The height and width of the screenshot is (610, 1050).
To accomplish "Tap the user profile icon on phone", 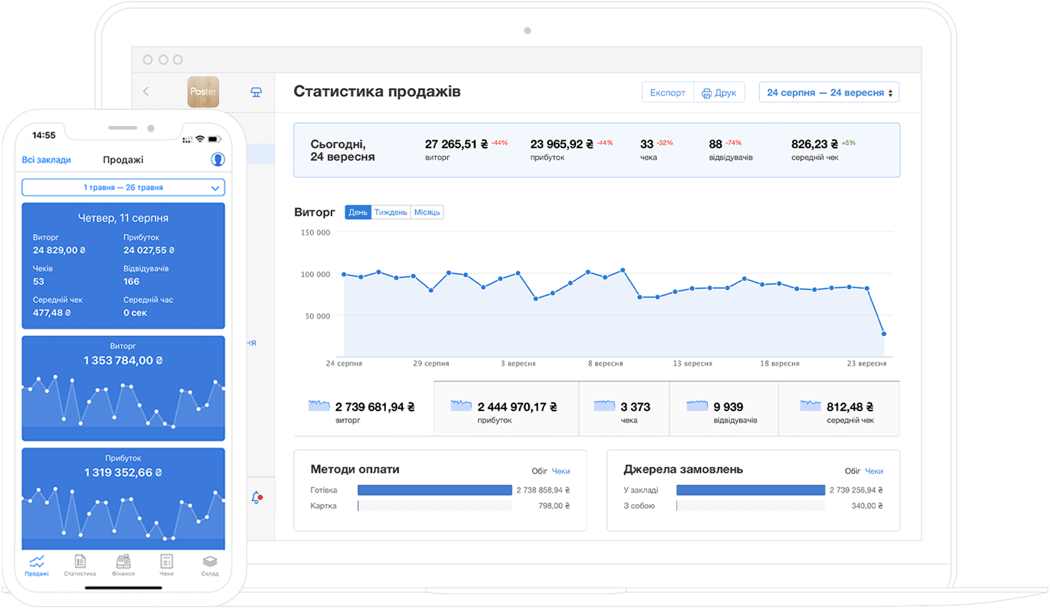I will (x=217, y=160).
